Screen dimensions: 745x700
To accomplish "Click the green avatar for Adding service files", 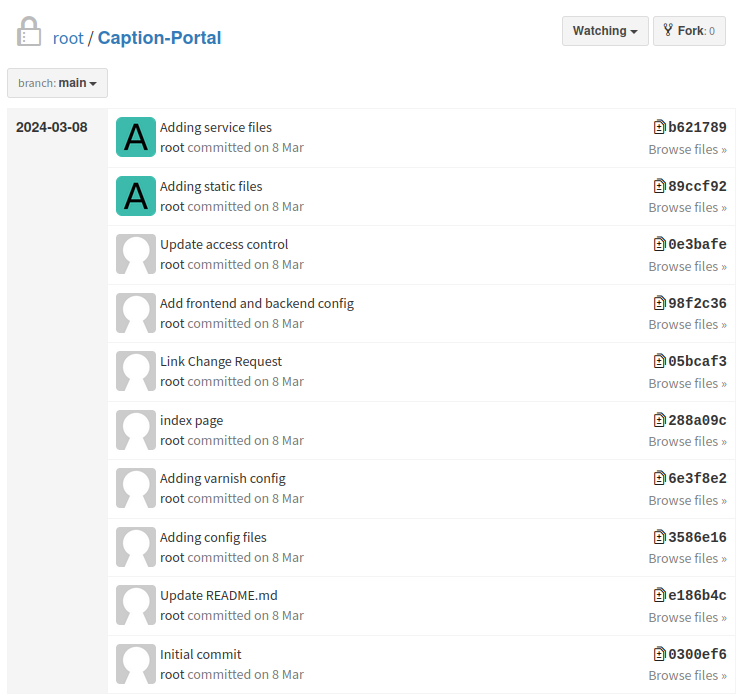I will (x=136, y=137).
